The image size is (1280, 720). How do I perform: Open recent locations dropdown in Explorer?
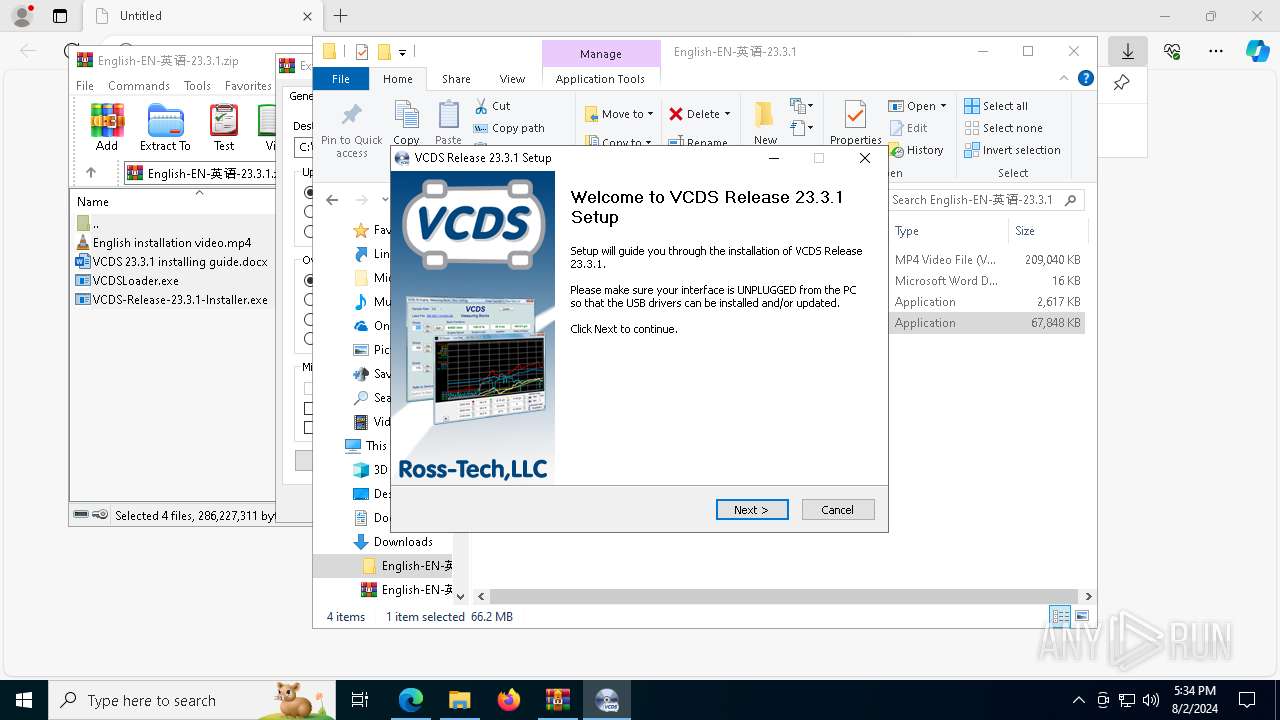[x=386, y=200]
